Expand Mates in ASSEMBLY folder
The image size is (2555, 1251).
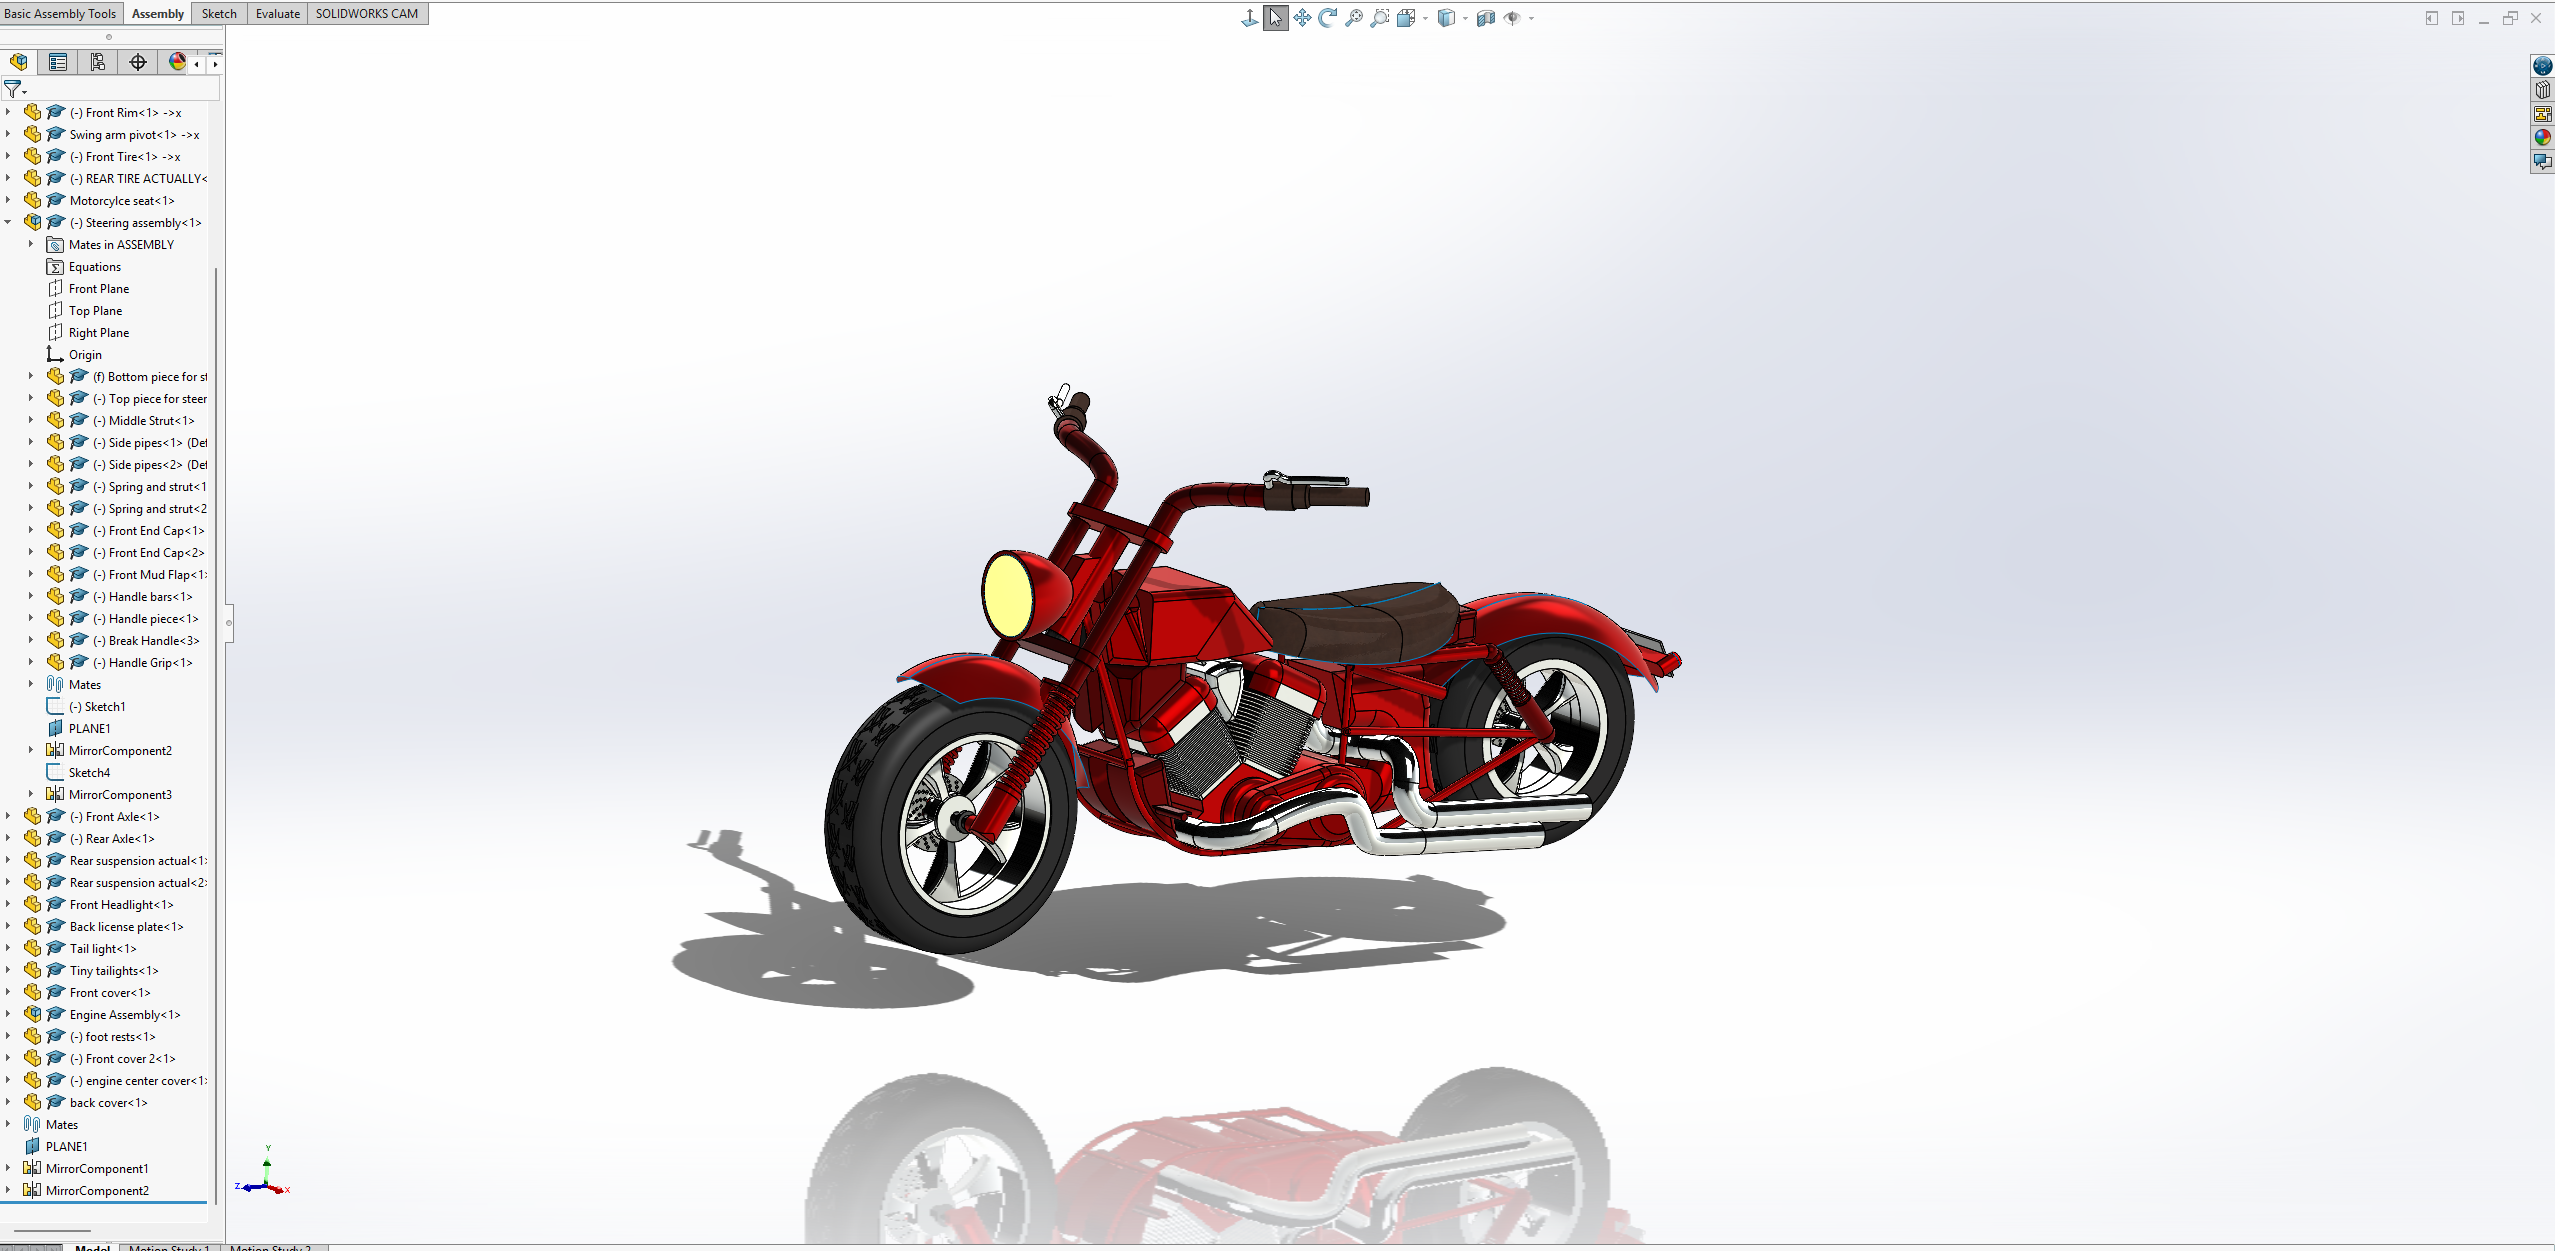coord(31,244)
